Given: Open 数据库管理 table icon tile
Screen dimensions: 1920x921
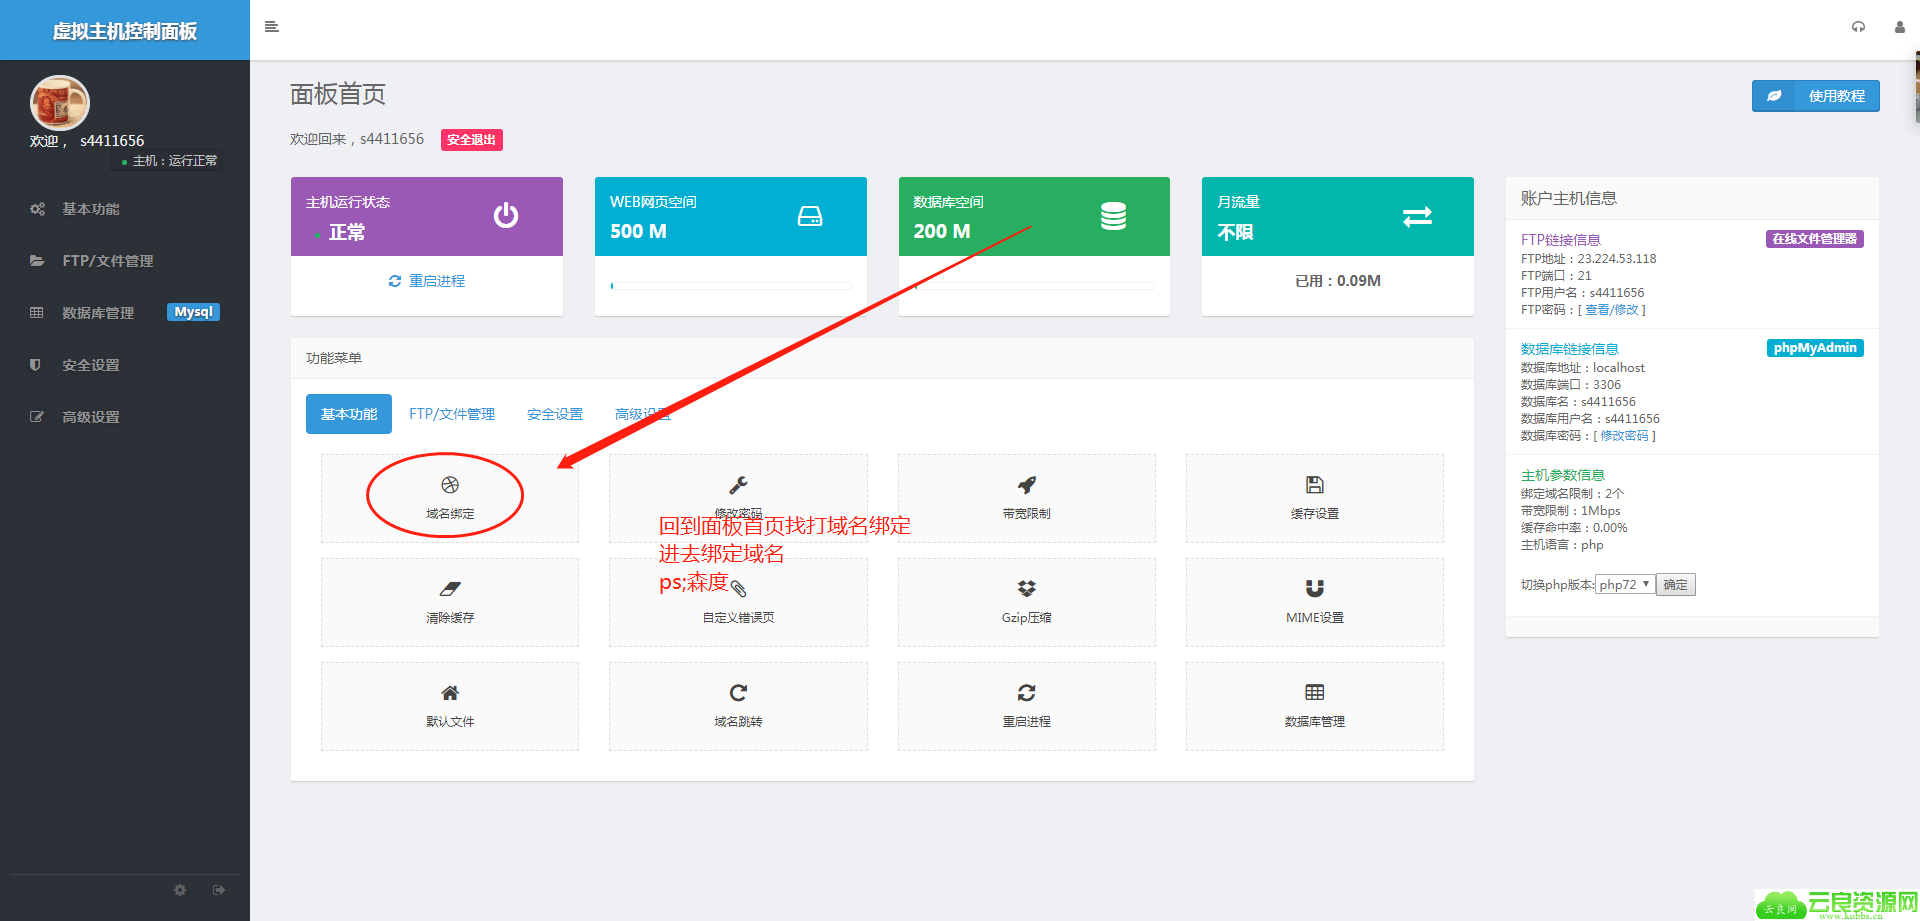Looking at the screenshot, I should (x=1314, y=706).
